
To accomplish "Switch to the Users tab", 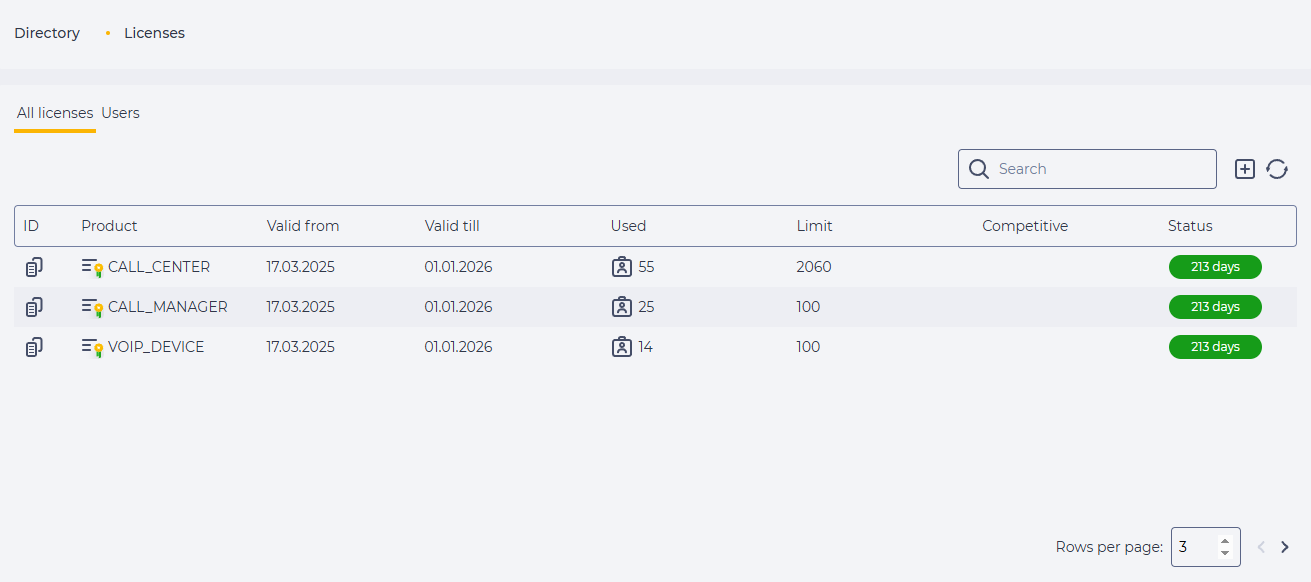I will pyautogui.click(x=120, y=113).
